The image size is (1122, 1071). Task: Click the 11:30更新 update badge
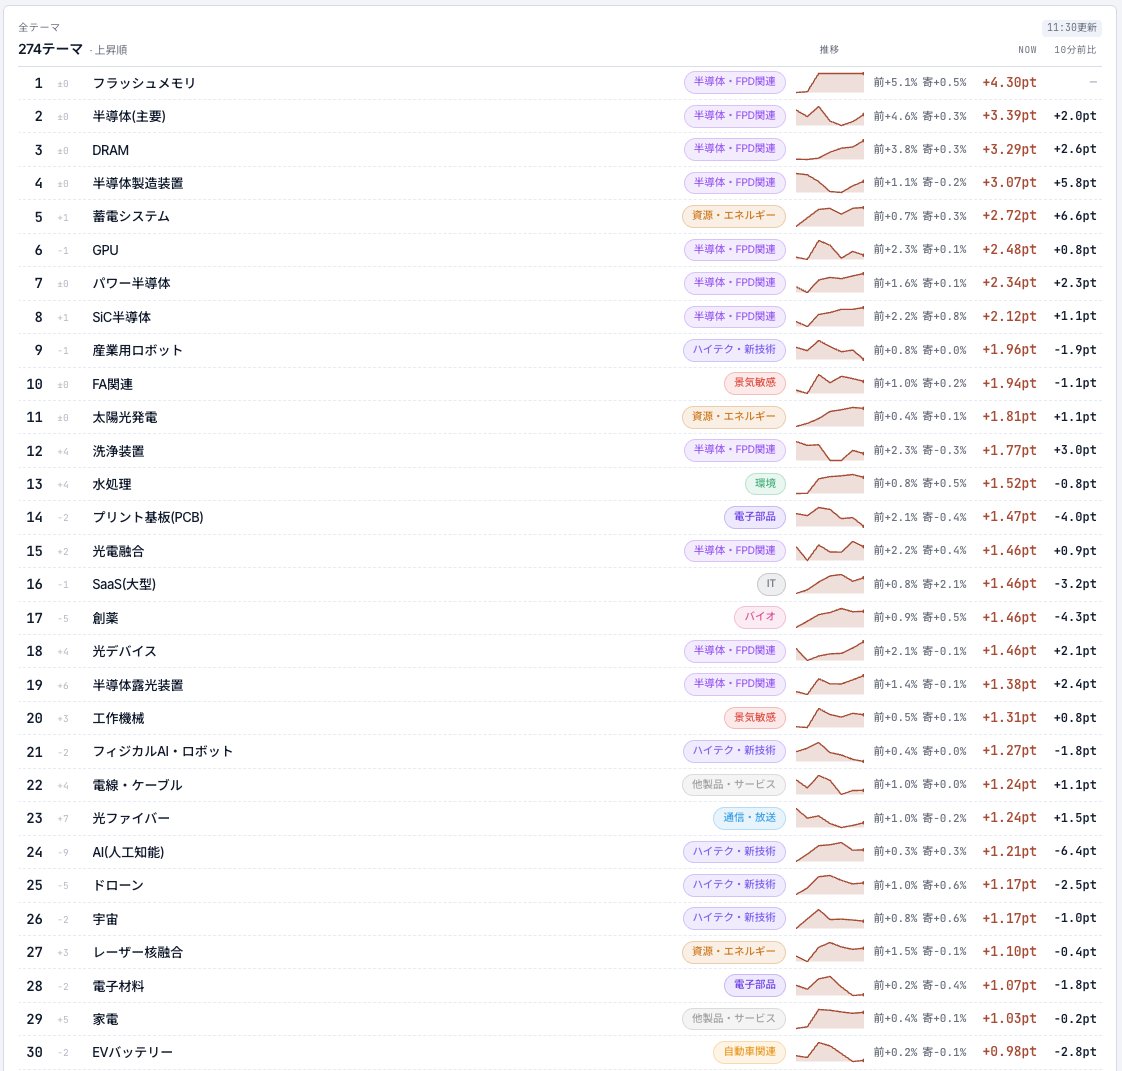(1071, 27)
